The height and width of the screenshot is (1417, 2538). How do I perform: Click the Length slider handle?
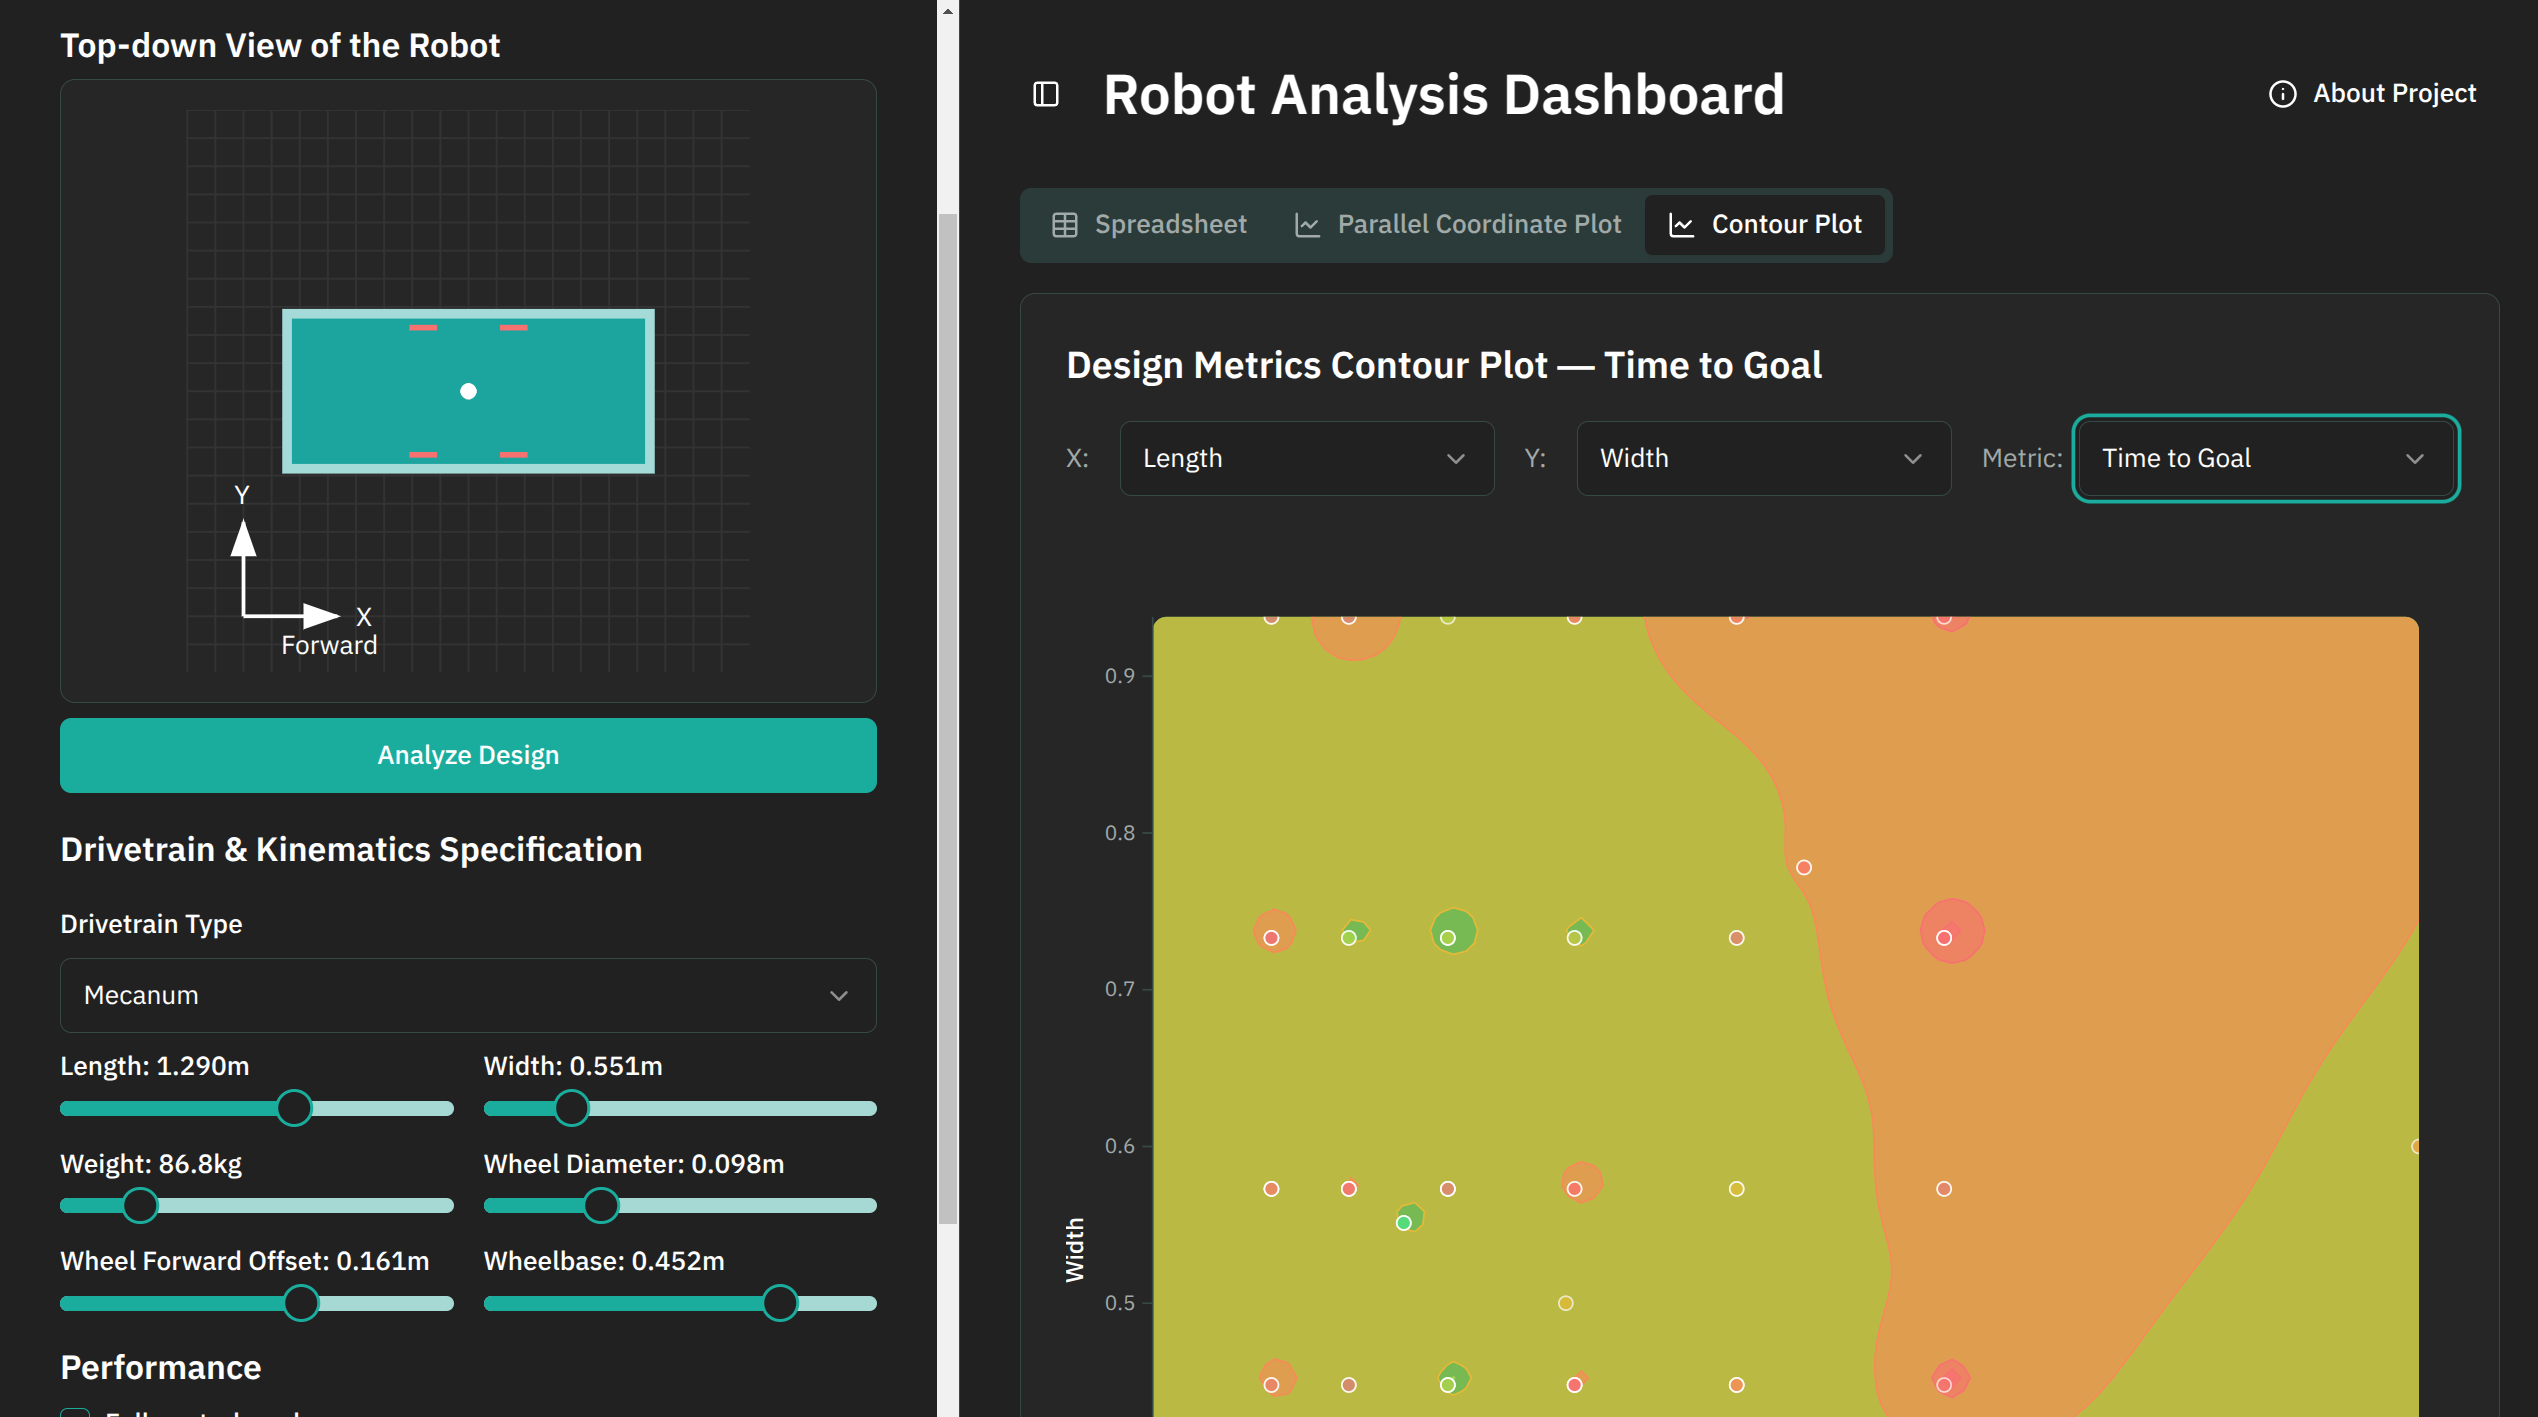294,1108
